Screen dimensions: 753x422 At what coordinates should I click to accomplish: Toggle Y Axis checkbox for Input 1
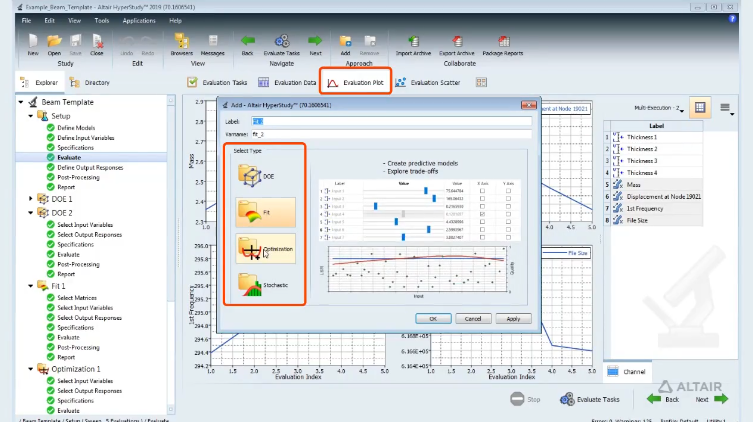pyautogui.click(x=508, y=191)
